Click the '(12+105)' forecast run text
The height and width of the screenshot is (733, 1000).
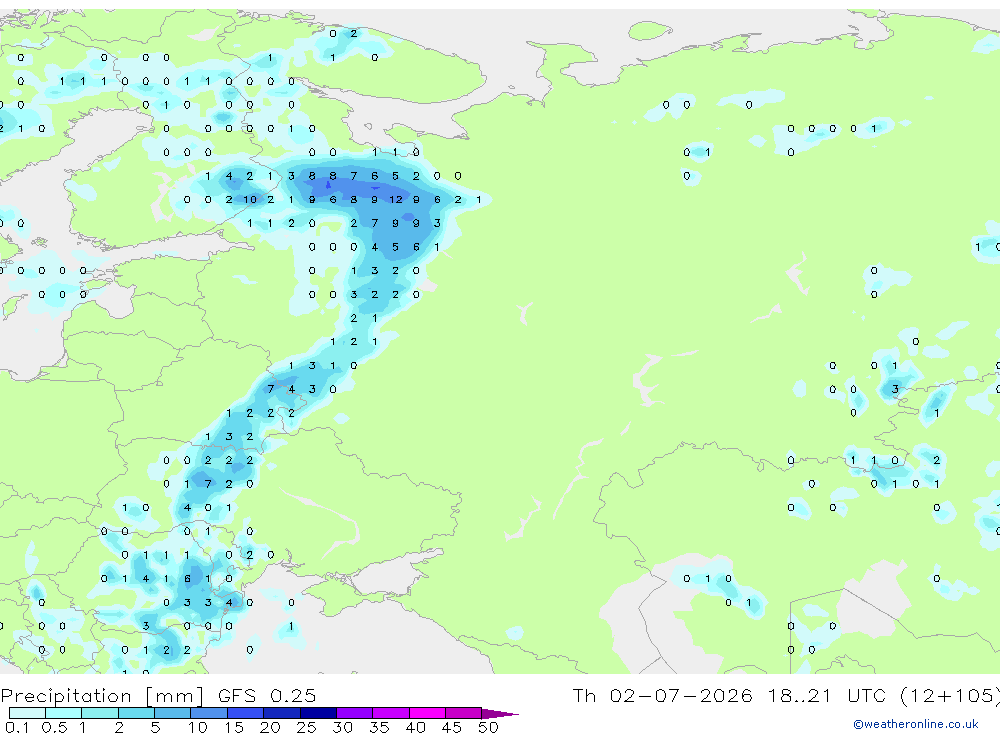[950, 695]
